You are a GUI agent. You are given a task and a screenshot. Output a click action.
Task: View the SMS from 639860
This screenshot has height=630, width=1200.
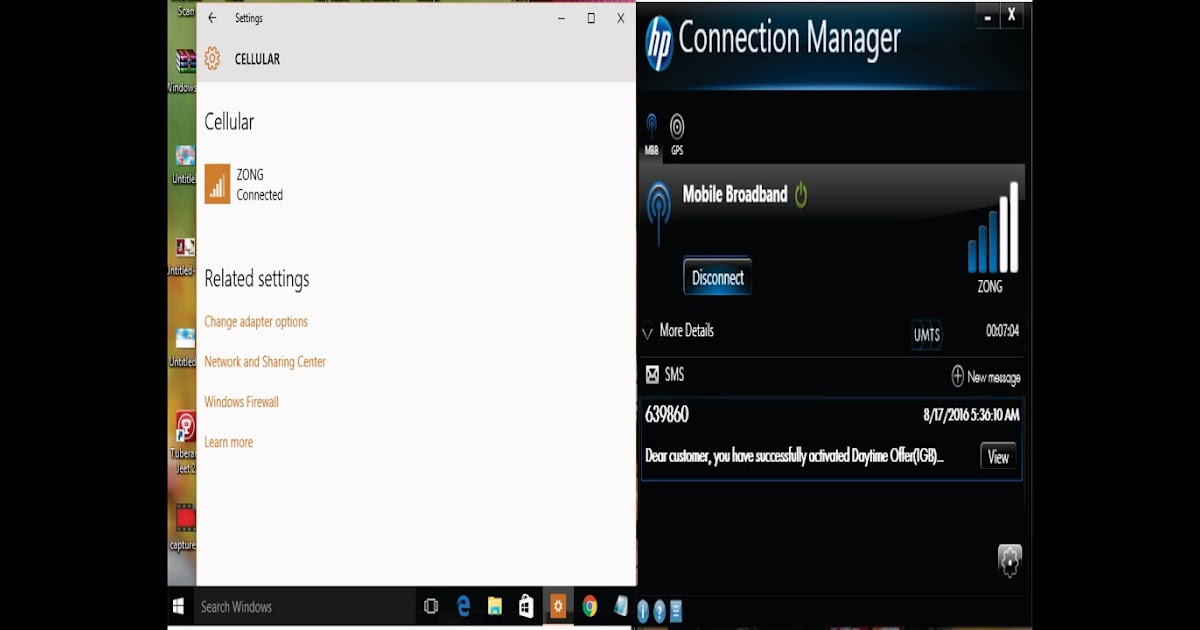coord(998,457)
